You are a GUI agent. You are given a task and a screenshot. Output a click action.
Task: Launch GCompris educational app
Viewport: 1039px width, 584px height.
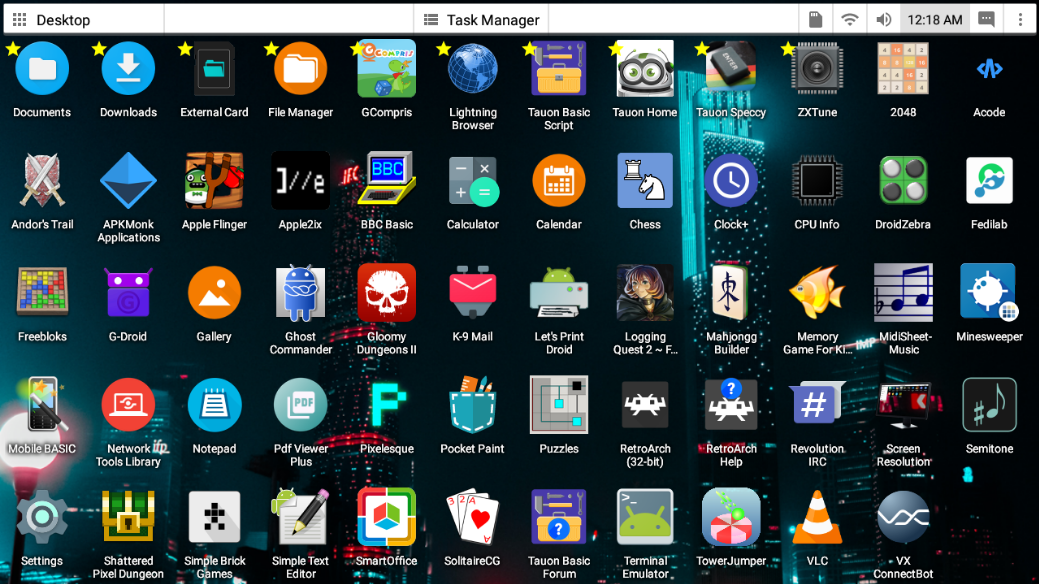click(386, 69)
